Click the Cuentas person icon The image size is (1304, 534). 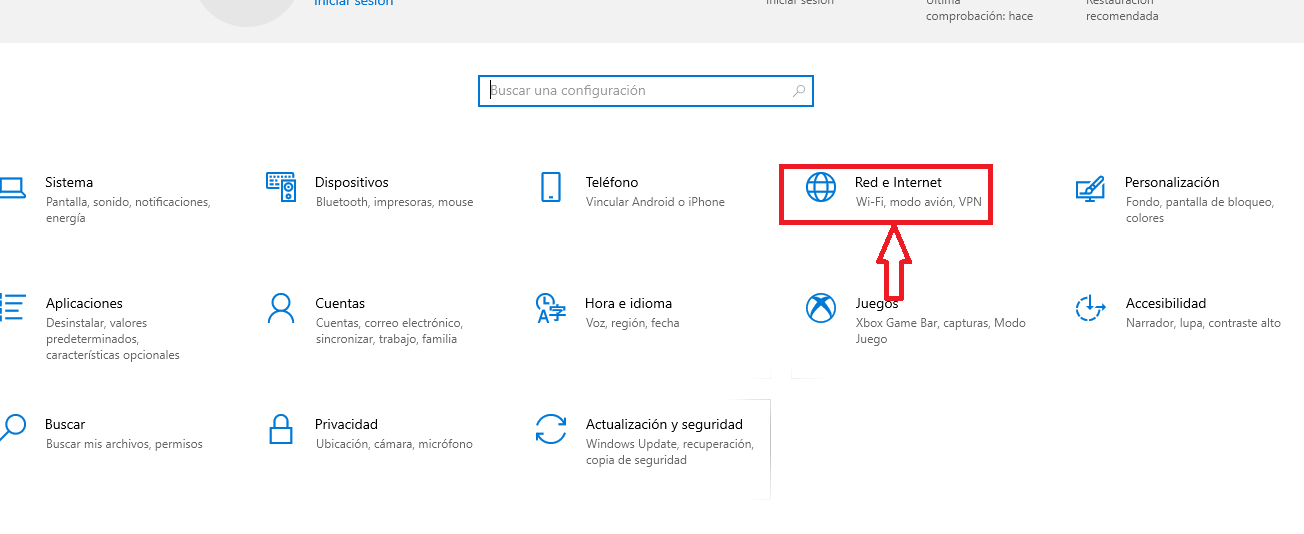click(281, 308)
